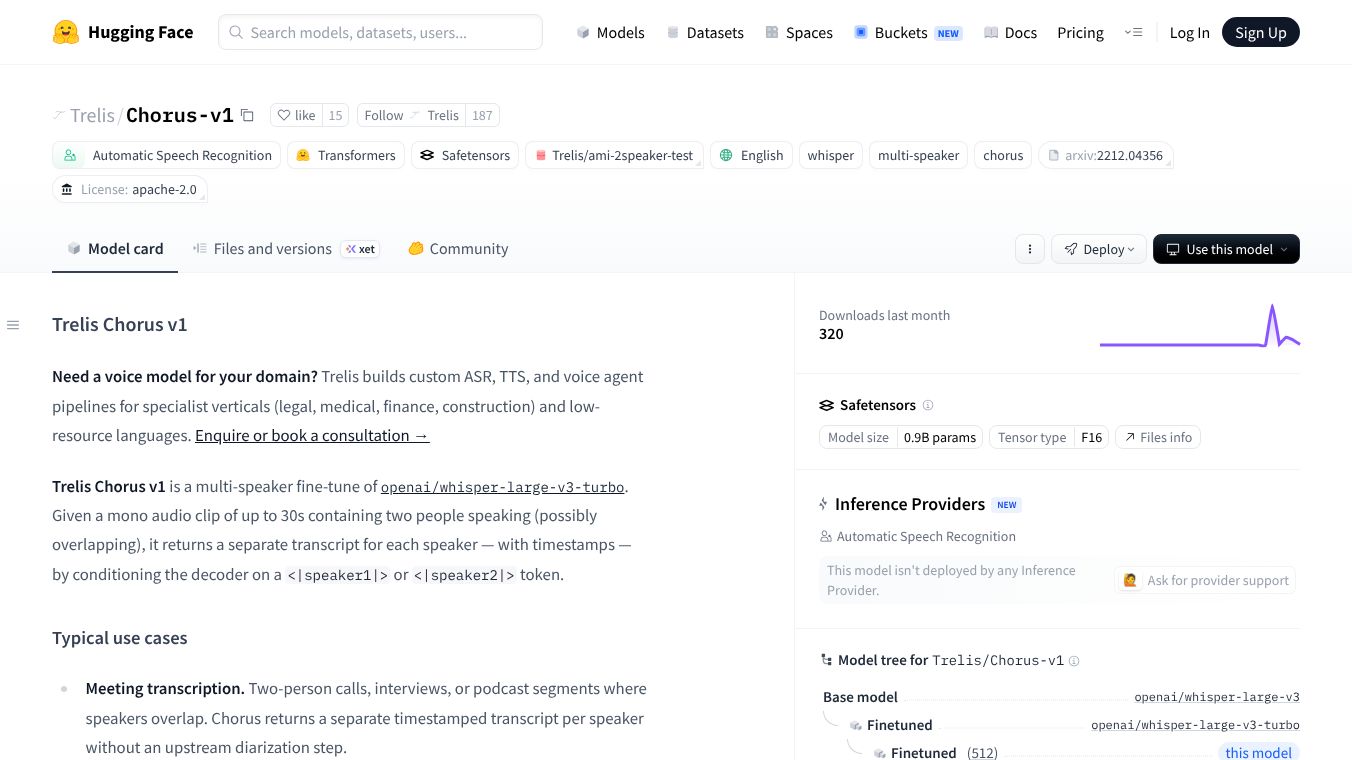Copy the Chorus-v1 model name
Viewport: 1352px width, 760px height.
point(247,115)
